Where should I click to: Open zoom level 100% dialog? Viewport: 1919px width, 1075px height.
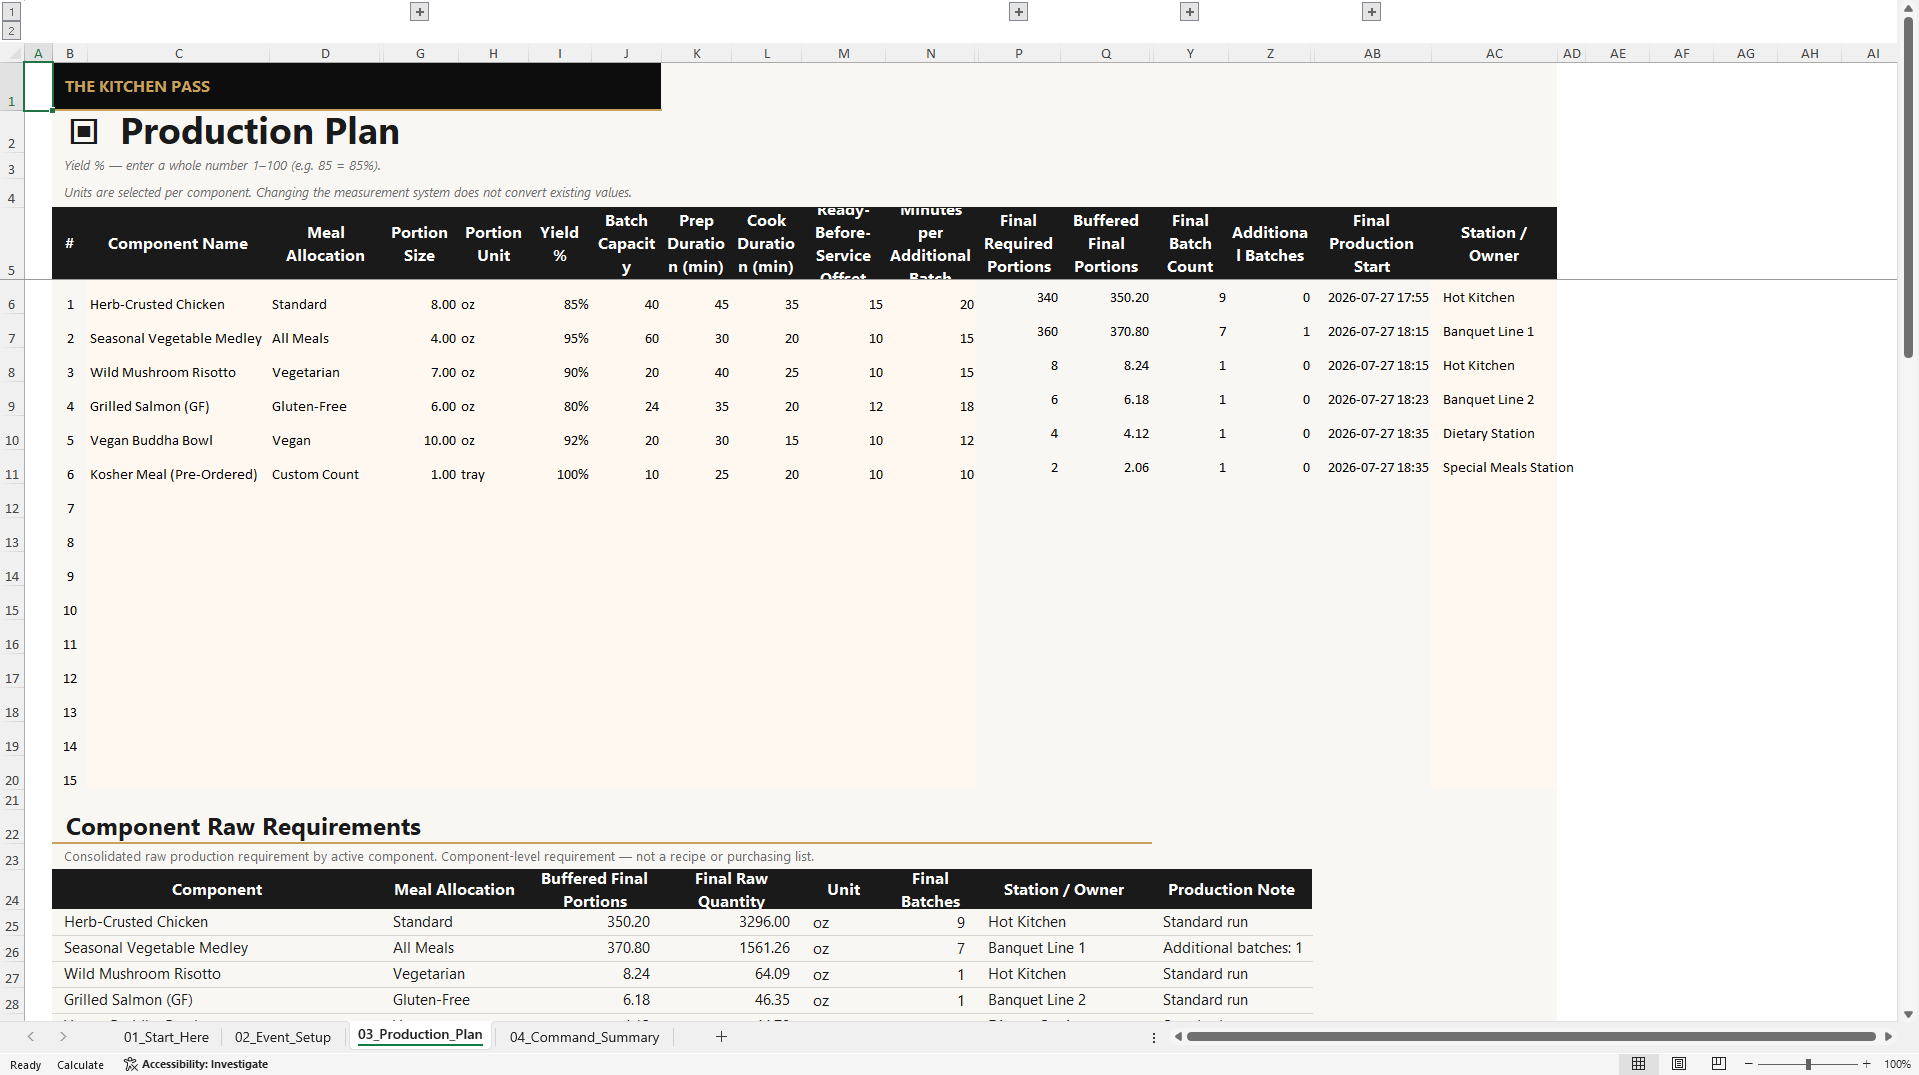coord(1897,1064)
